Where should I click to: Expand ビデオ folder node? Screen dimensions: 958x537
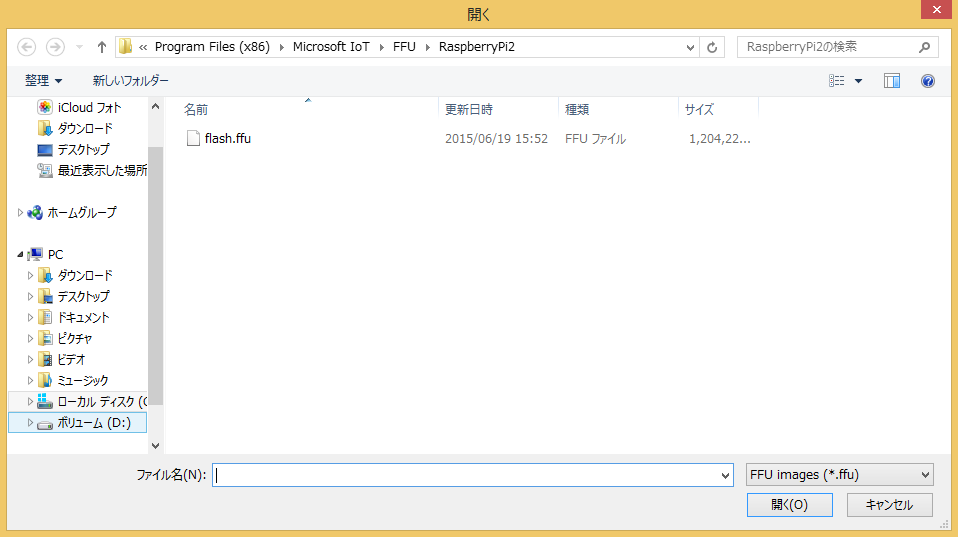(30, 359)
